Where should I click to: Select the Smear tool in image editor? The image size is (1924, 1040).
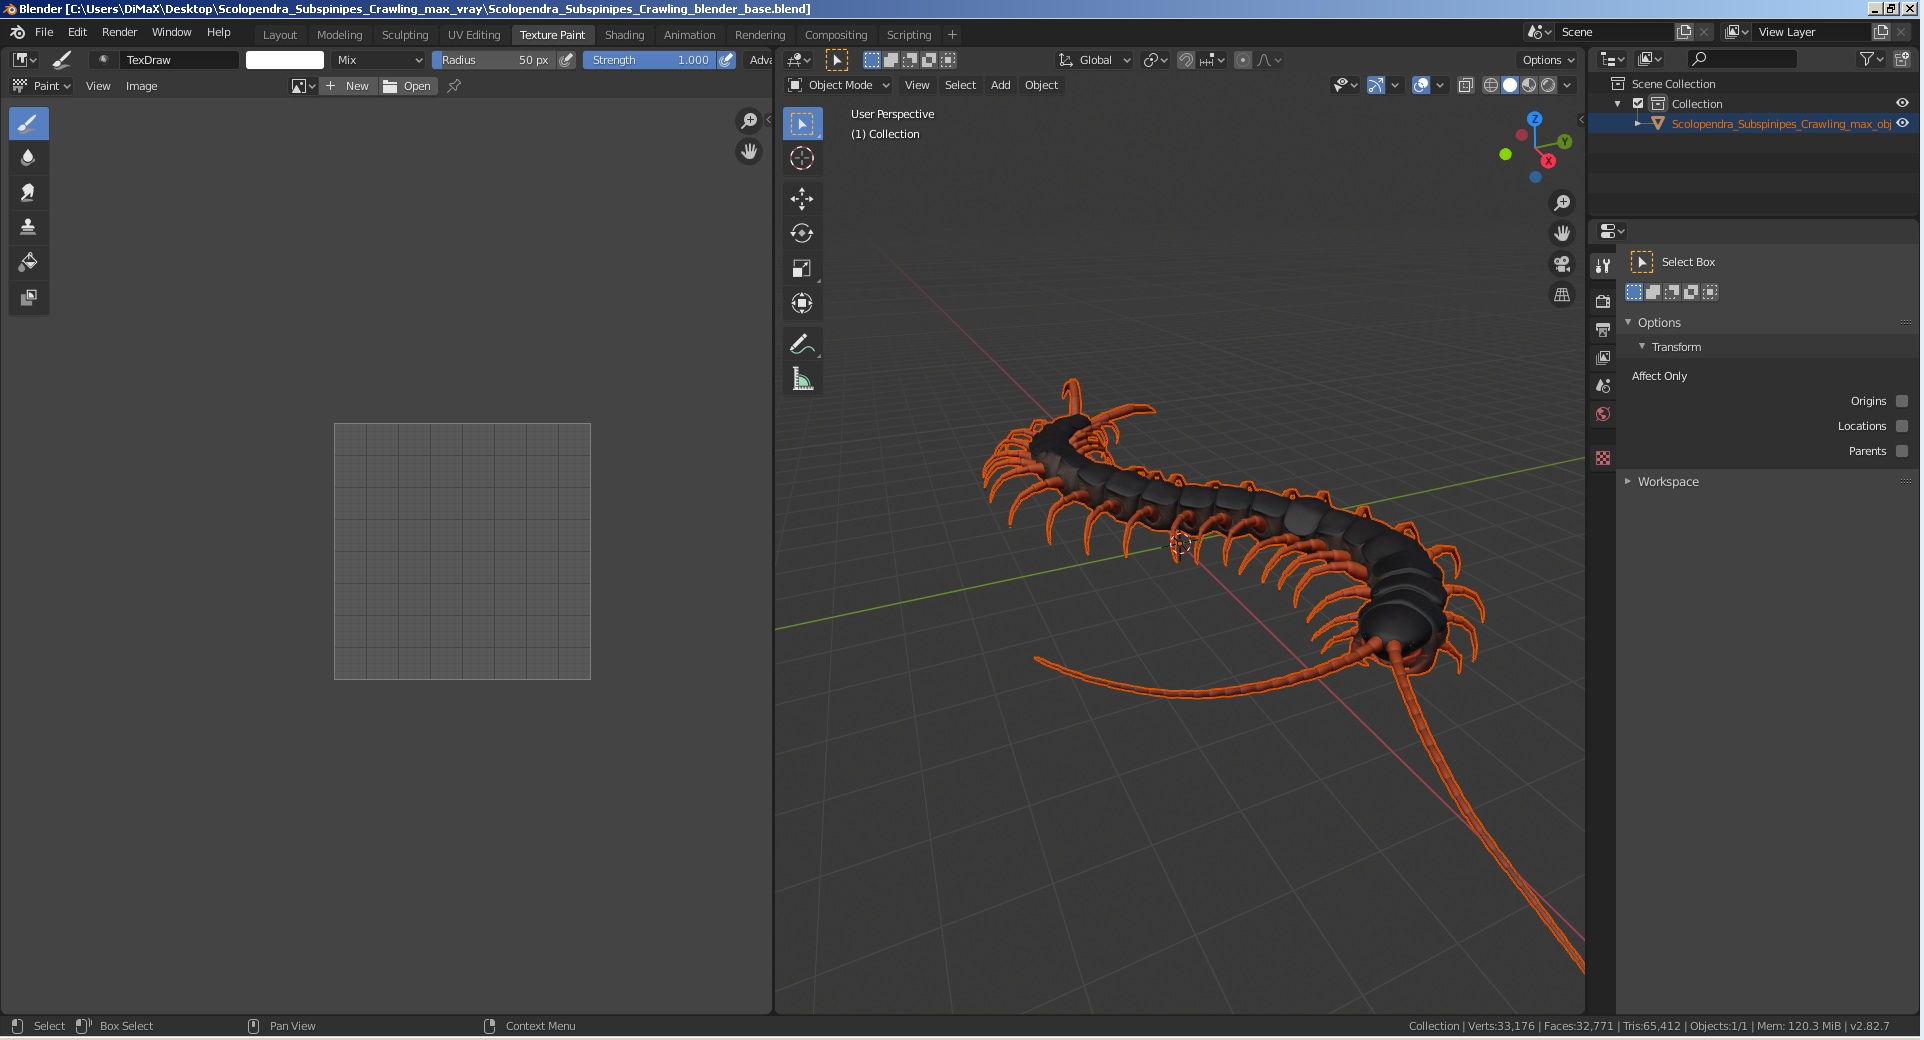(28, 192)
